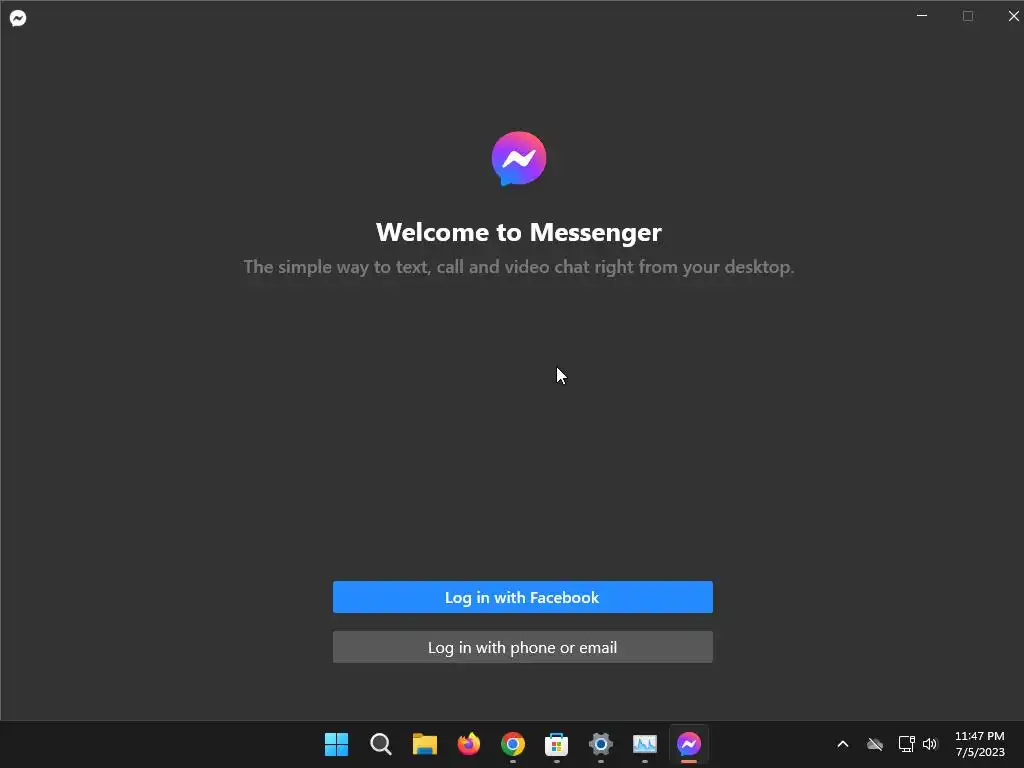Screen dimensions: 1024x768
Task: Open taskbar Search
Action: (x=381, y=744)
